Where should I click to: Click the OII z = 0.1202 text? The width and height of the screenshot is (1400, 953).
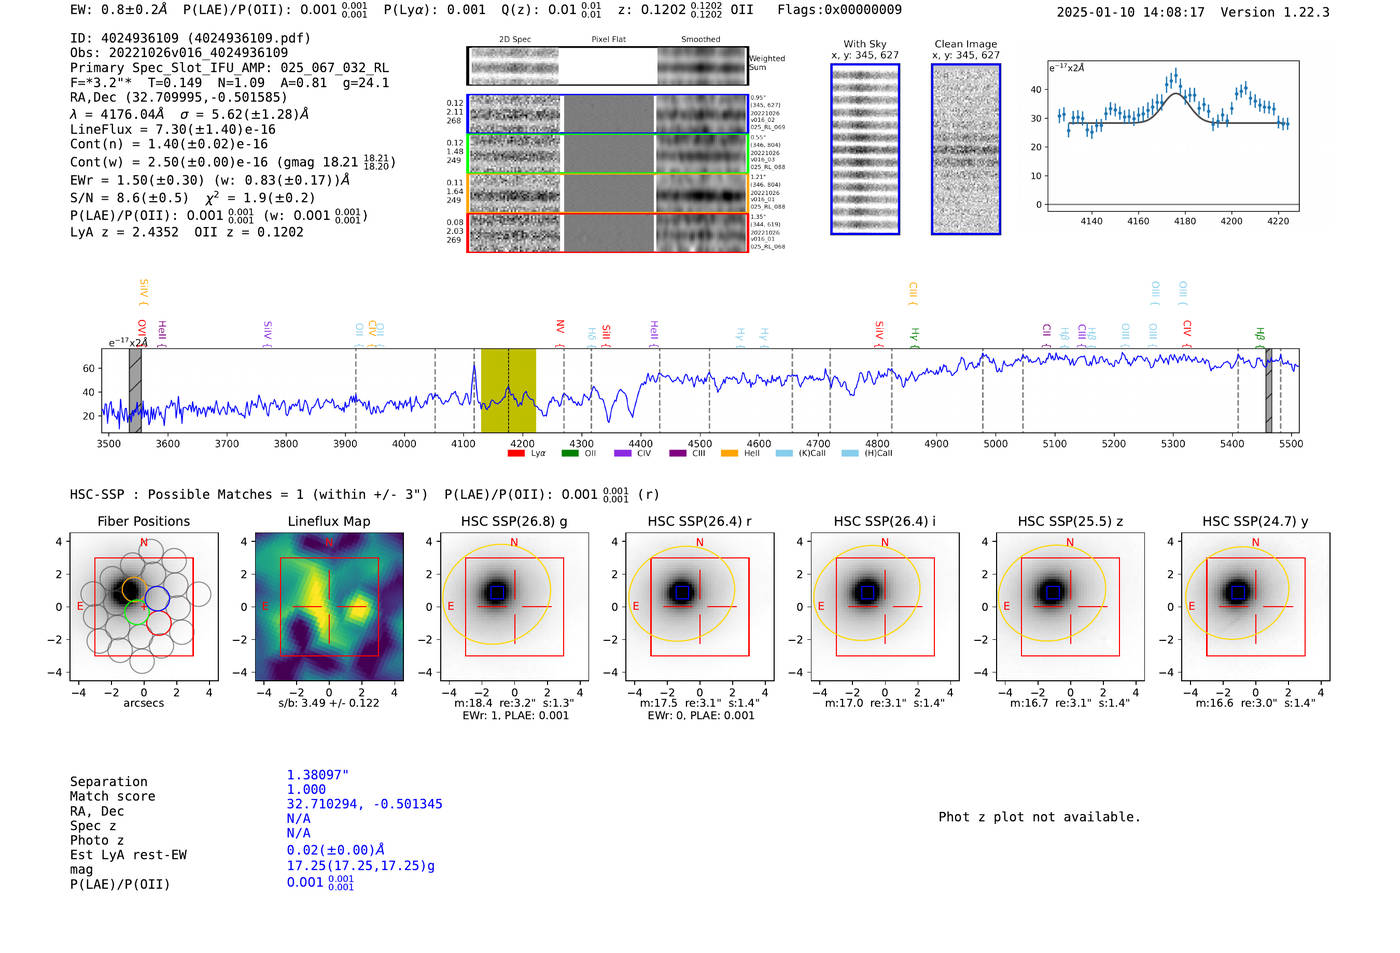coord(249,232)
